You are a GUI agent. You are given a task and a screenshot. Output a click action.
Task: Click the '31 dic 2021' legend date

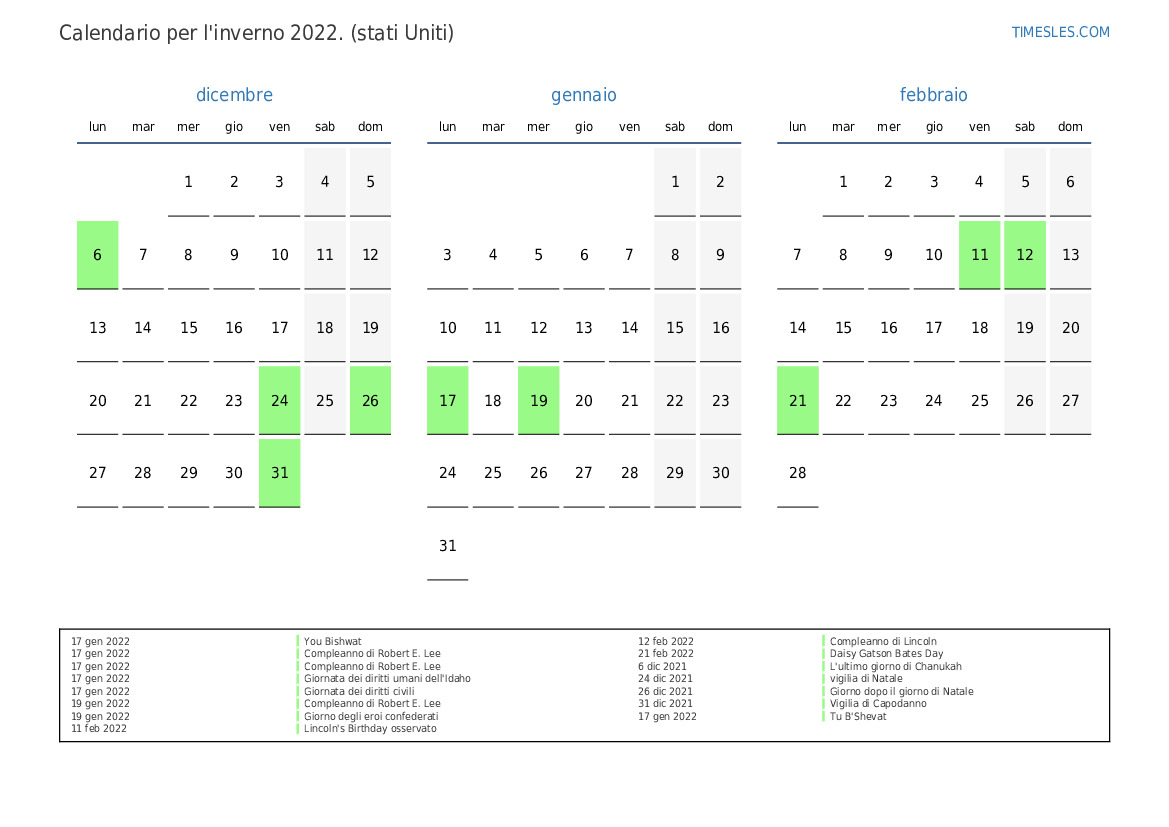pyautogui.click(x=665, y=703)
